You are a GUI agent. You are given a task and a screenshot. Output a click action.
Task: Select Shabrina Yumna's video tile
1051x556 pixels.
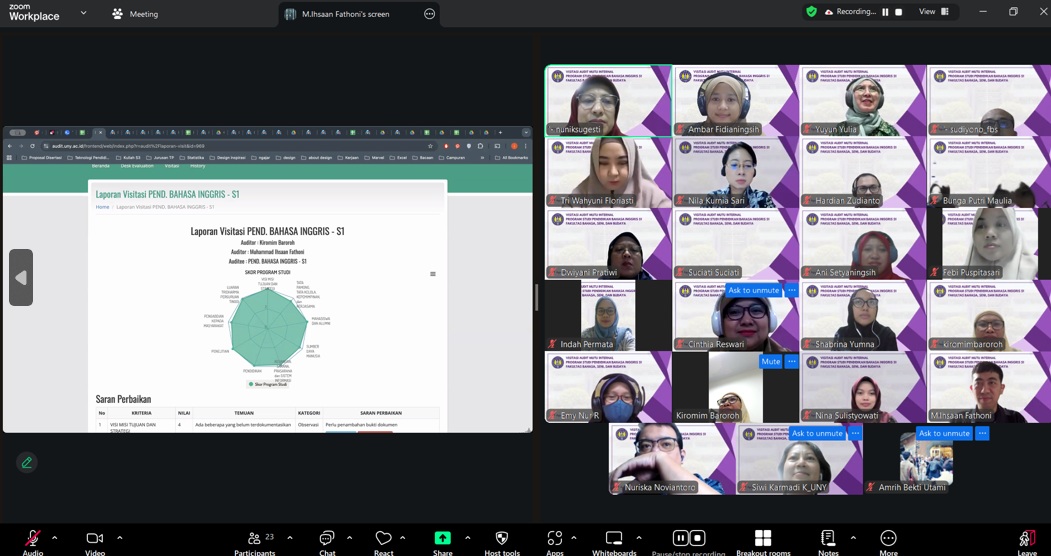(x=863, y=316)
